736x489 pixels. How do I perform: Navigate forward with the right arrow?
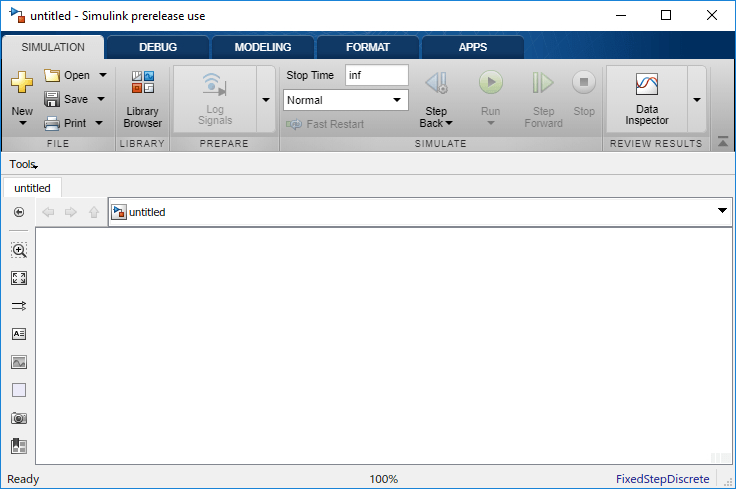click(71, 212)
